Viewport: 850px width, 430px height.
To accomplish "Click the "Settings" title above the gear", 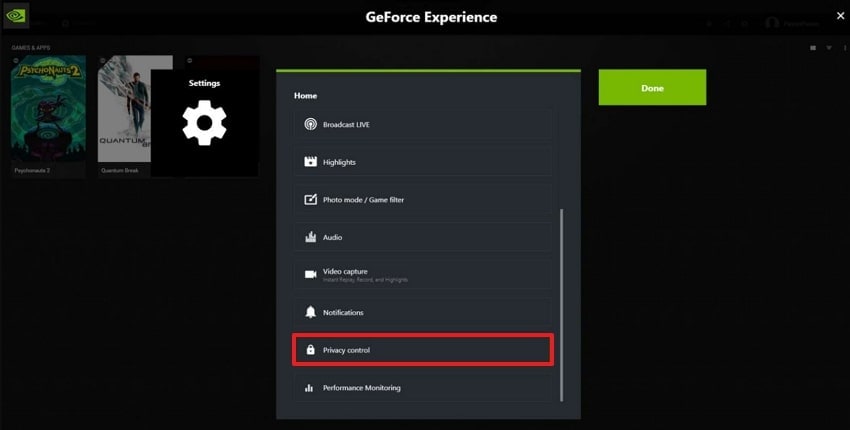I will point(204,83).
